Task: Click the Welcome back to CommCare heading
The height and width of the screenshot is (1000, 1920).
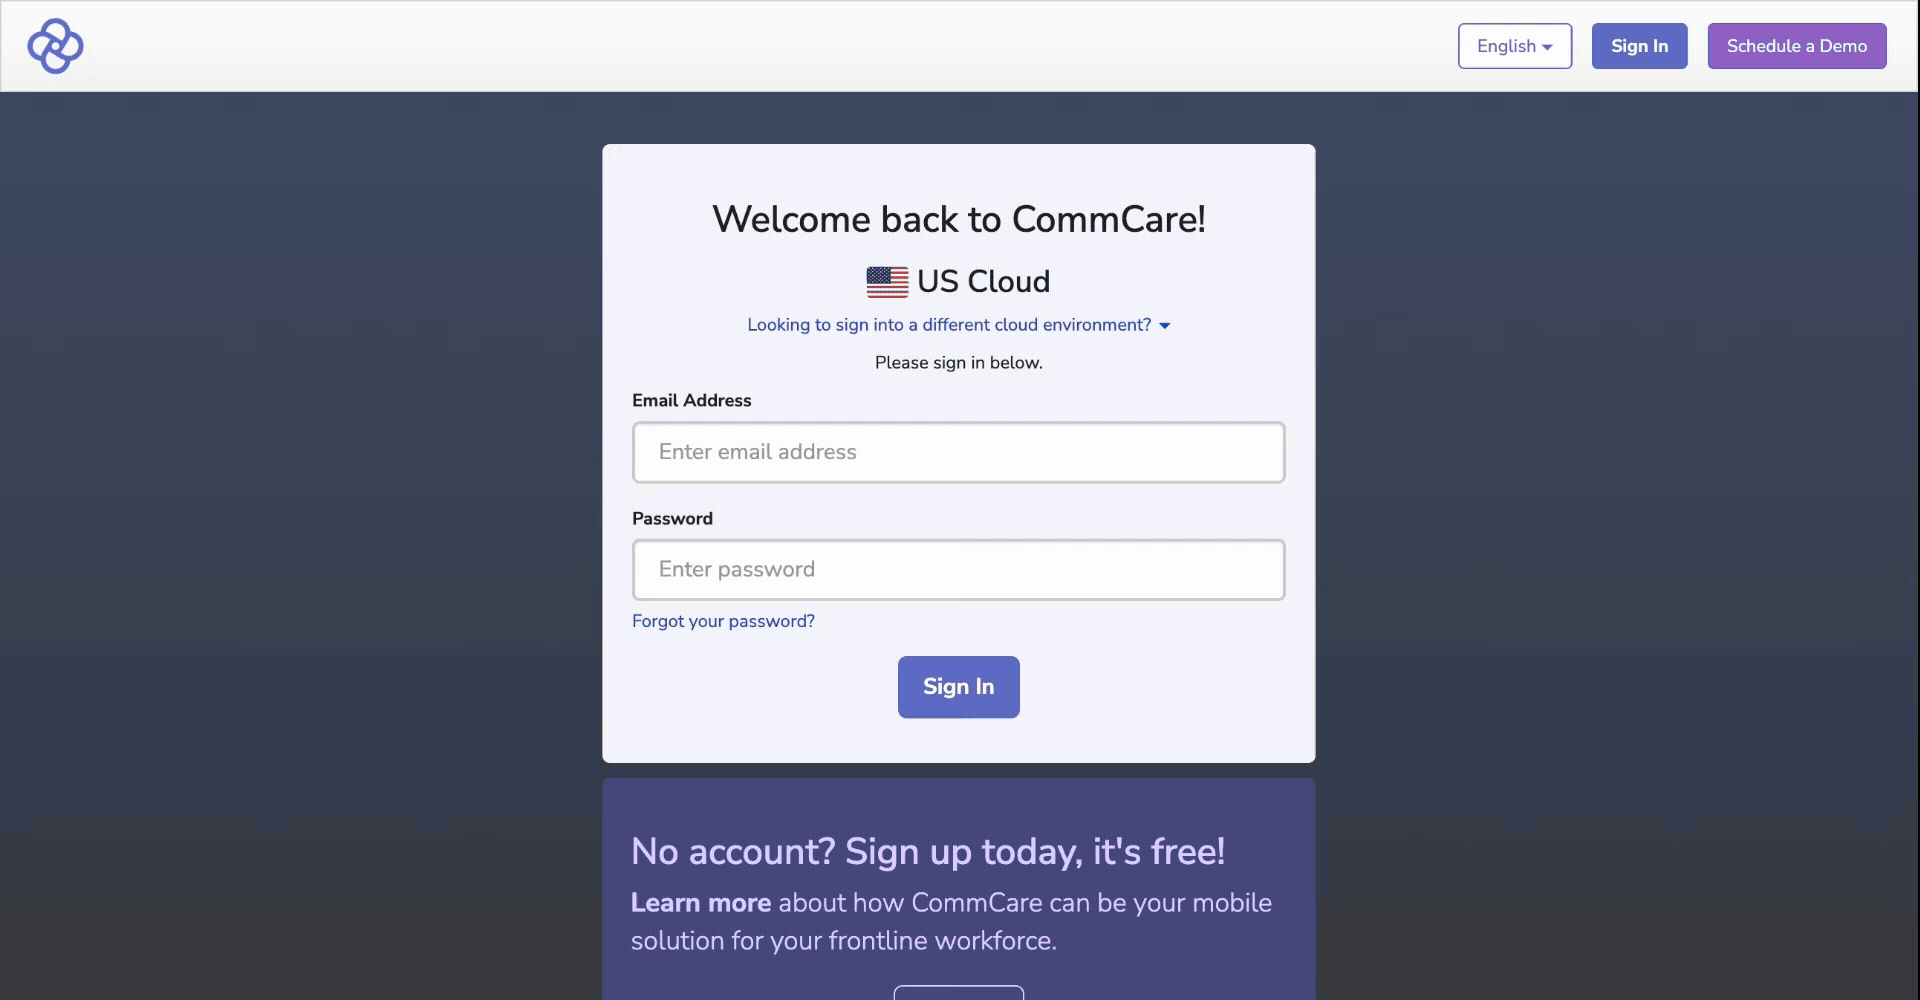Action: (958, 219)
